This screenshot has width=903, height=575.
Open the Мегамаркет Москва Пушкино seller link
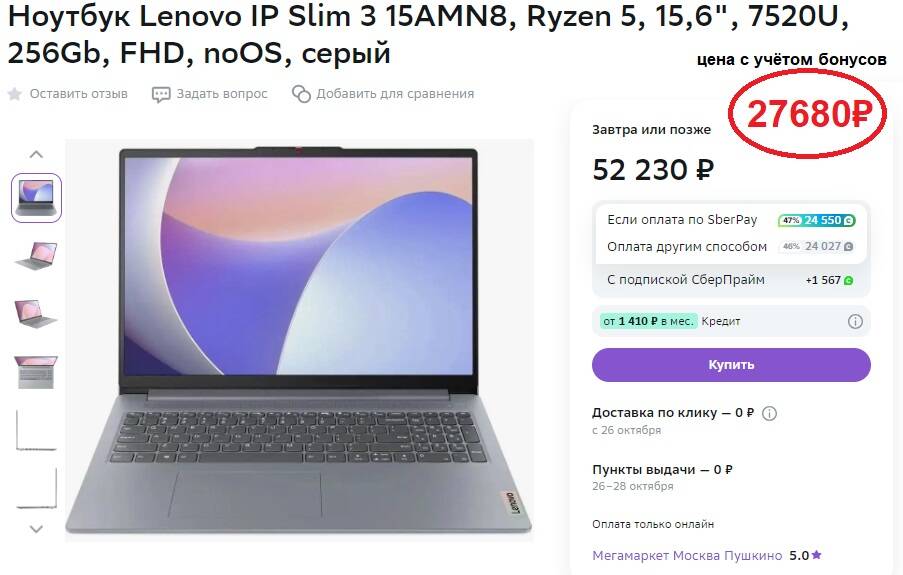[687, 555]
